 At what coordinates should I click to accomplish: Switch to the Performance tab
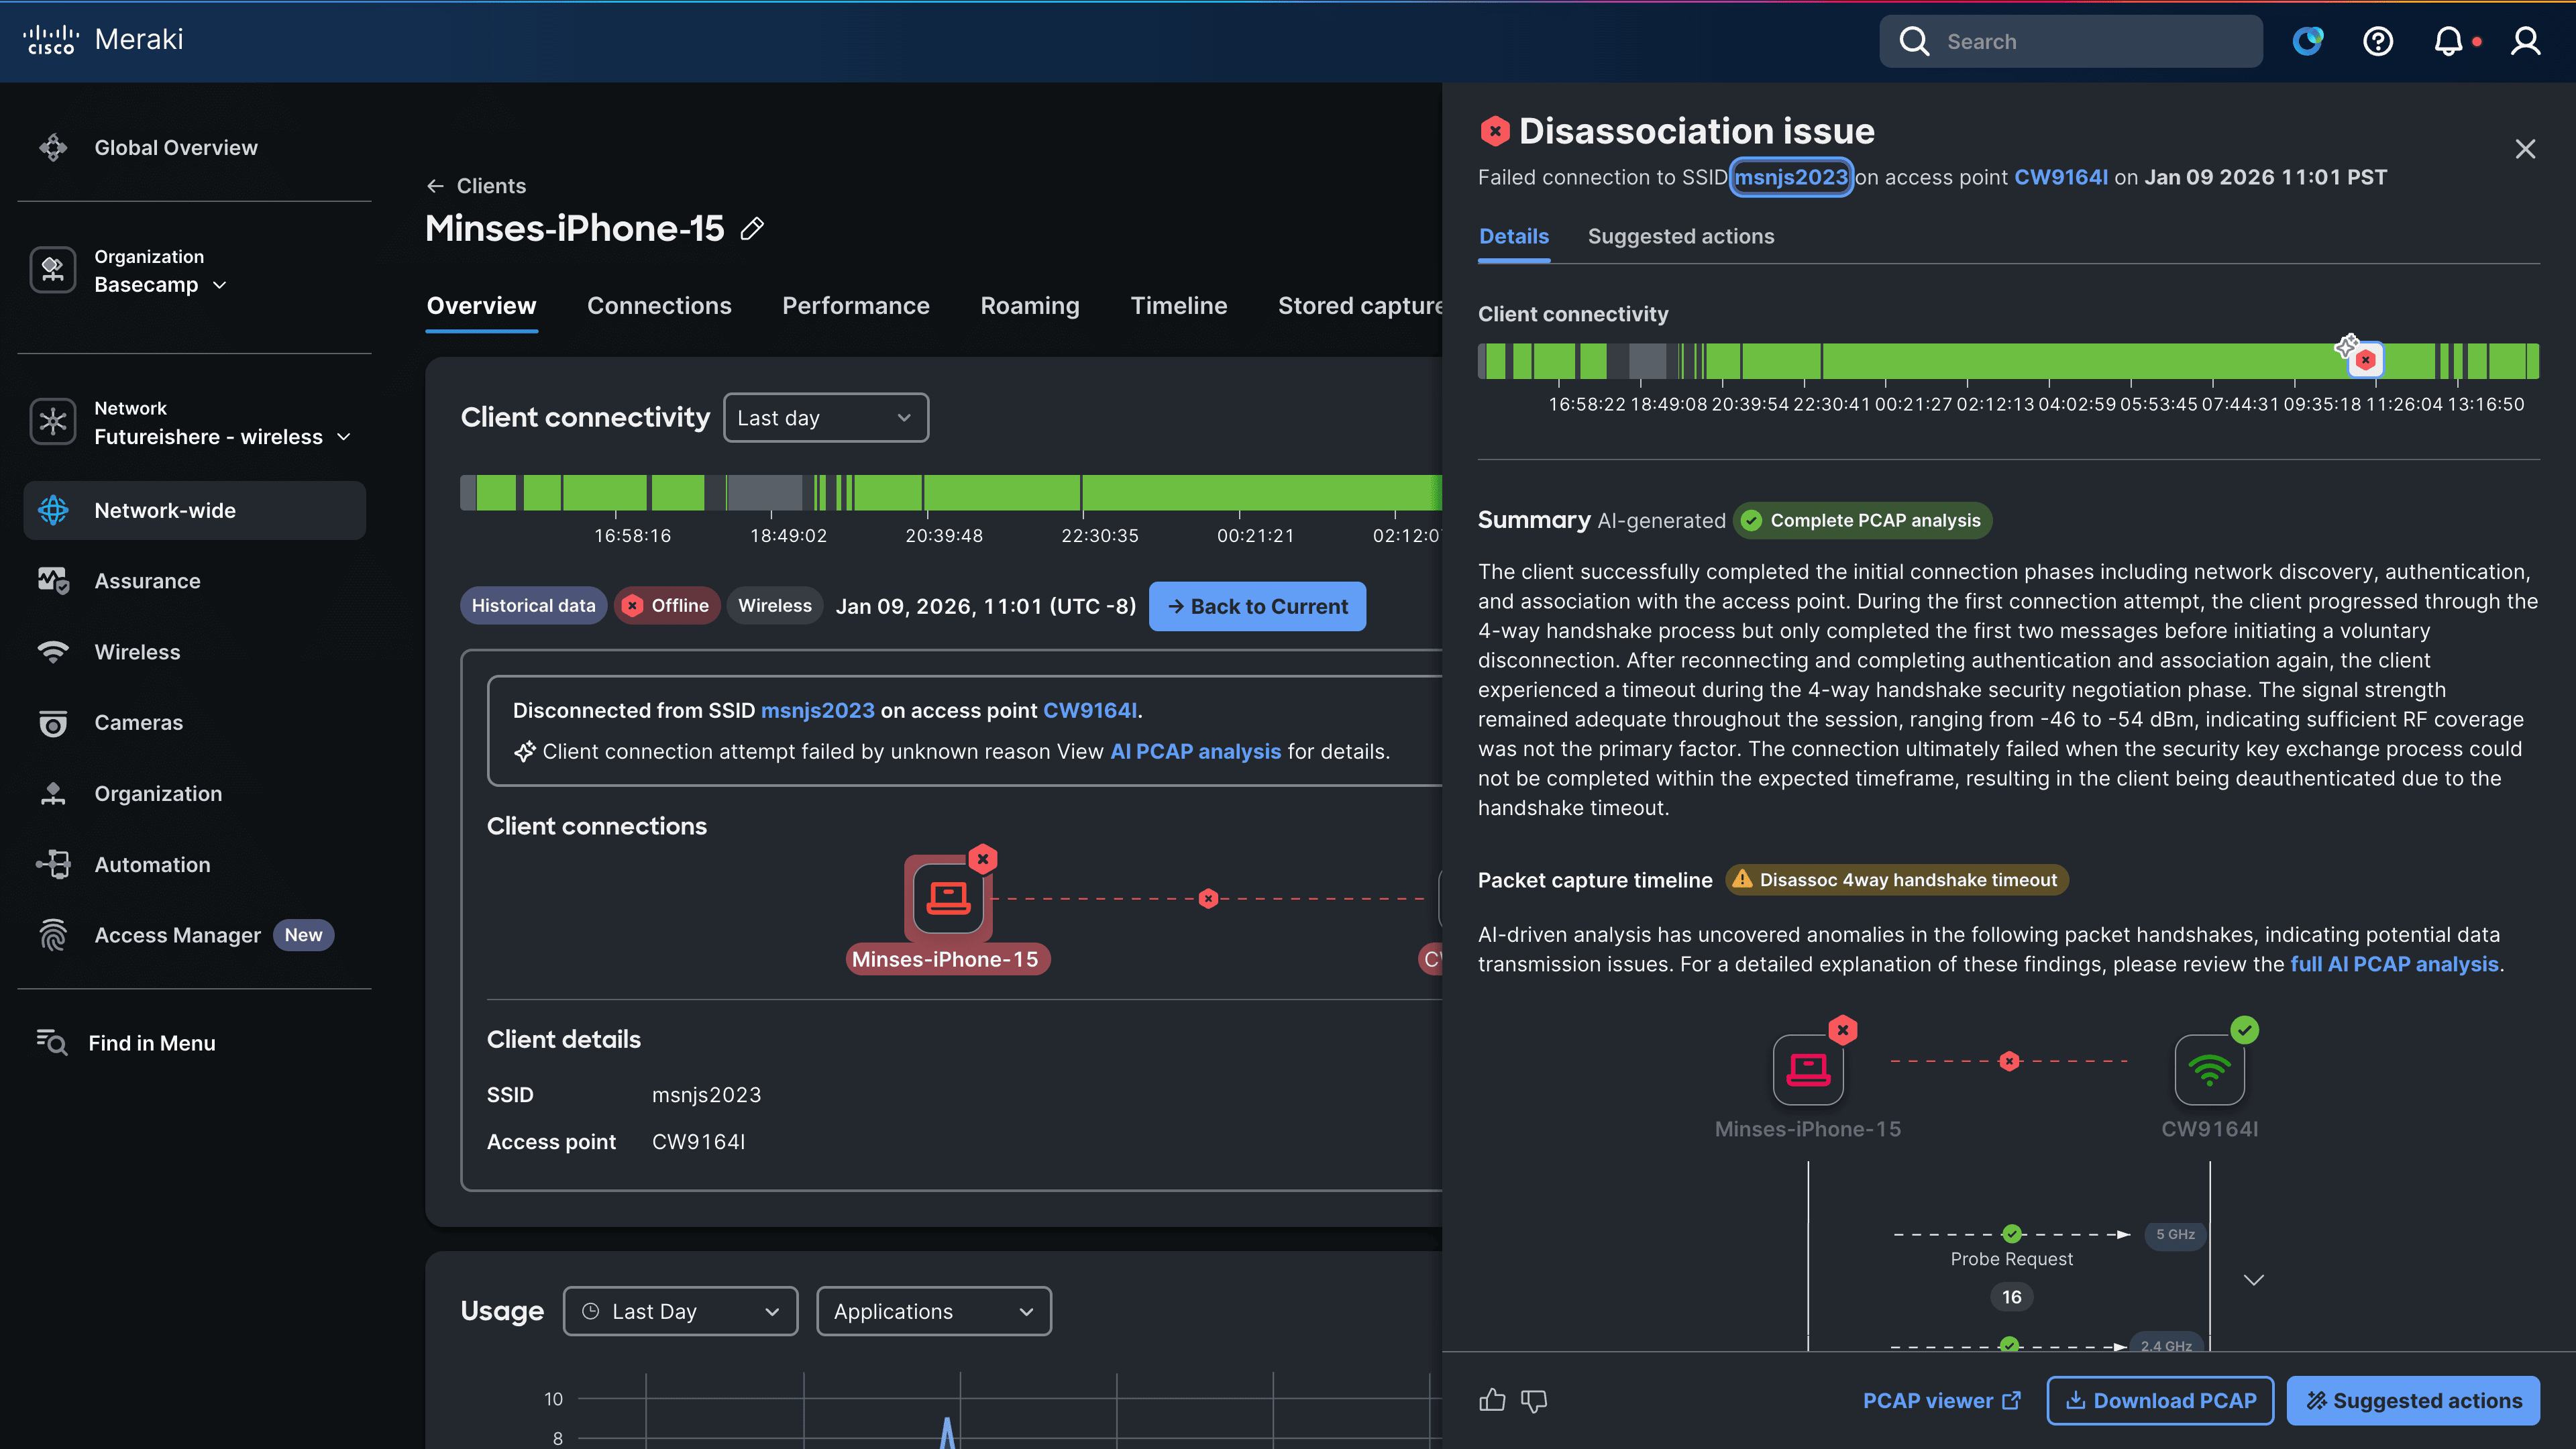(x=856, y=306)
